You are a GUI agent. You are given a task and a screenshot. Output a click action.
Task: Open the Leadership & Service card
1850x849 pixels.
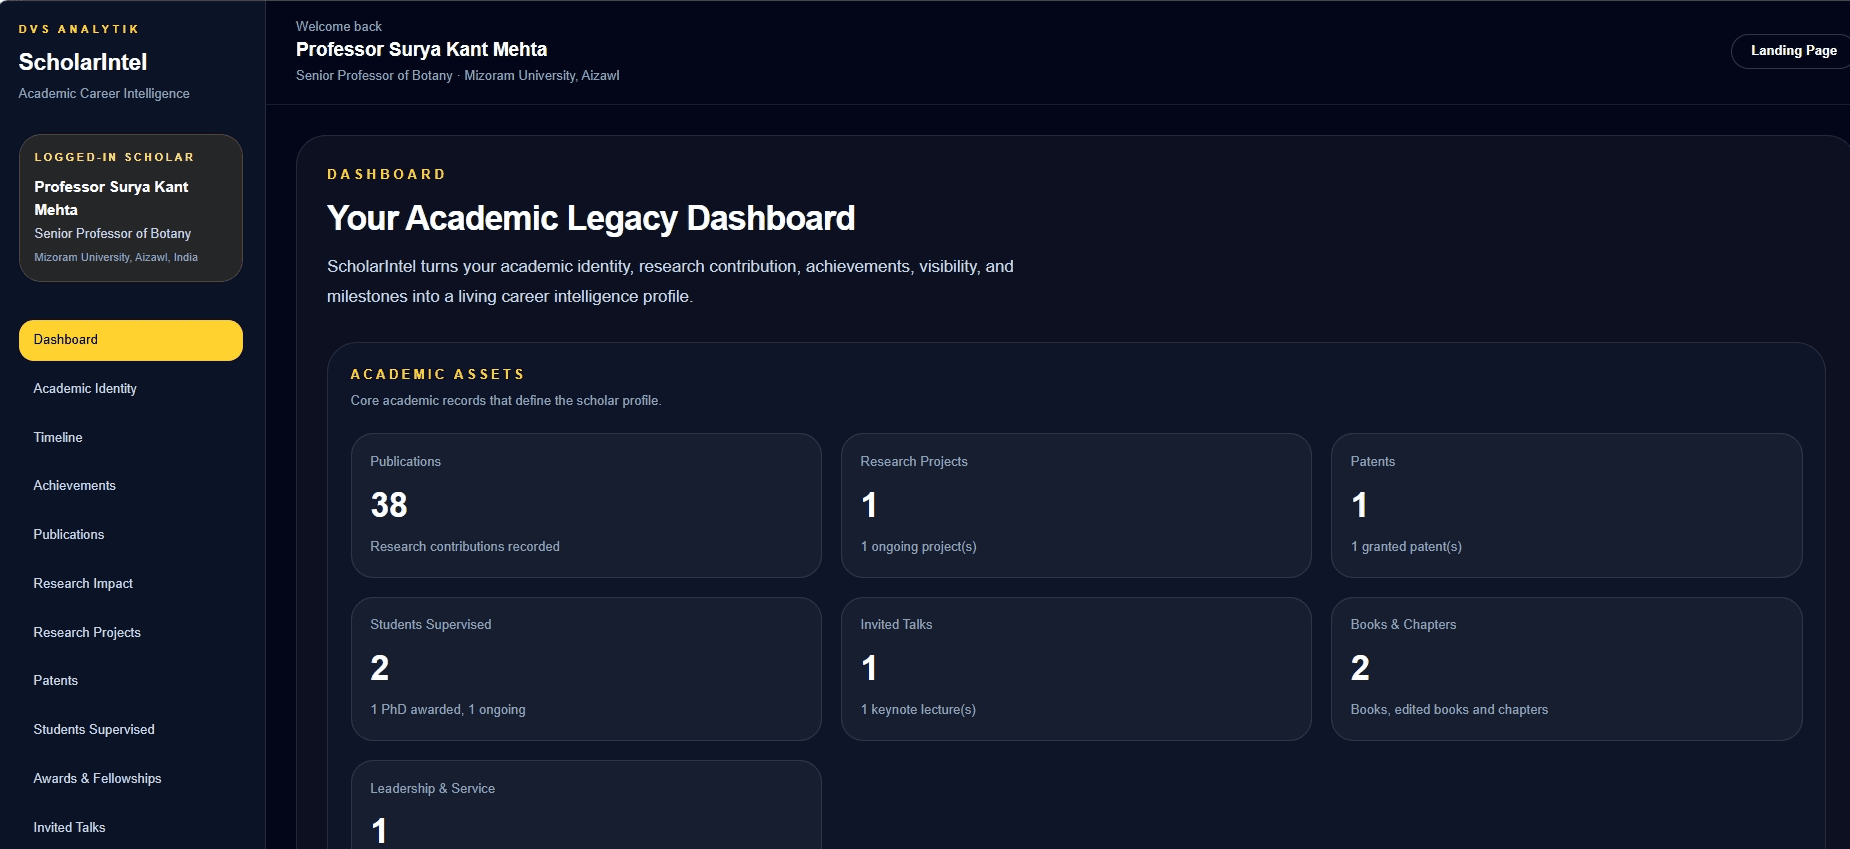point(586,805)
